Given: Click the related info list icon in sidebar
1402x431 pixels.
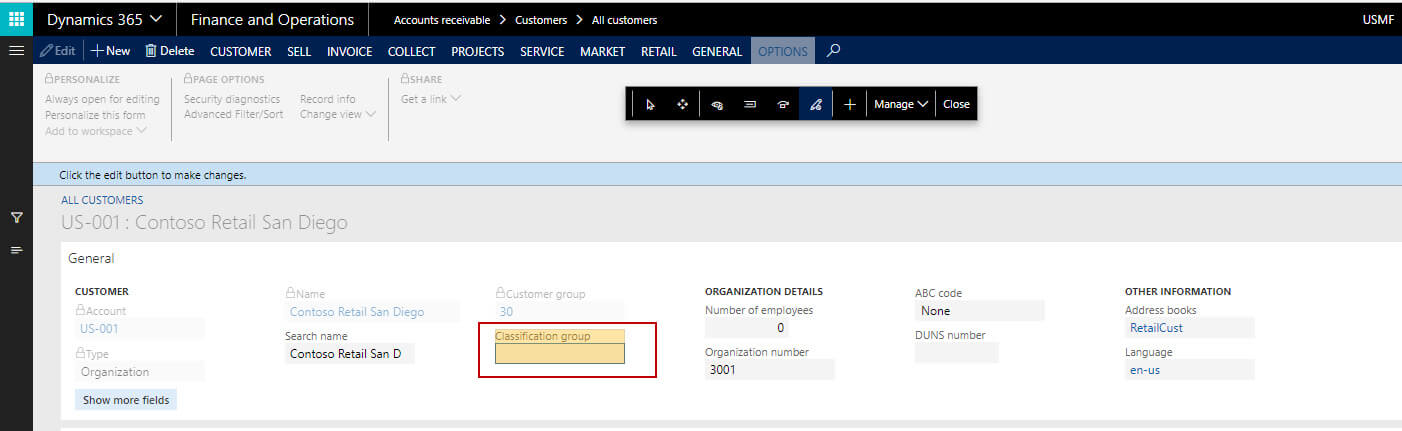Looking at the screenshot, I should click(16, 250).
